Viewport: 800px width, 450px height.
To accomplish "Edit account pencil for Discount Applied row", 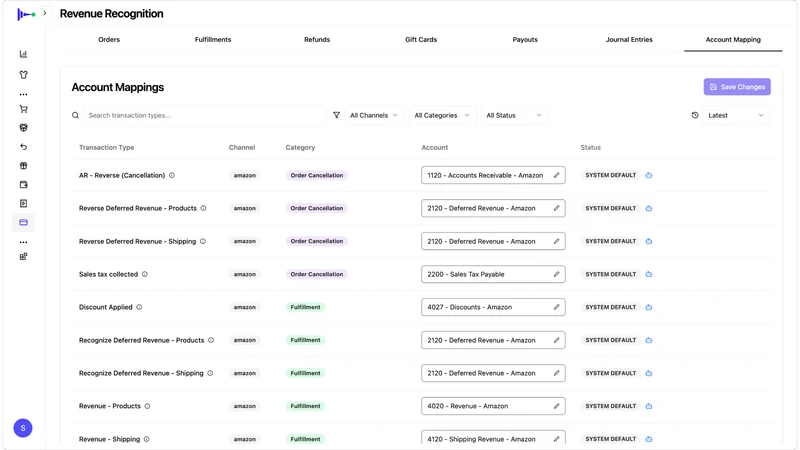I will pos(557,307).
